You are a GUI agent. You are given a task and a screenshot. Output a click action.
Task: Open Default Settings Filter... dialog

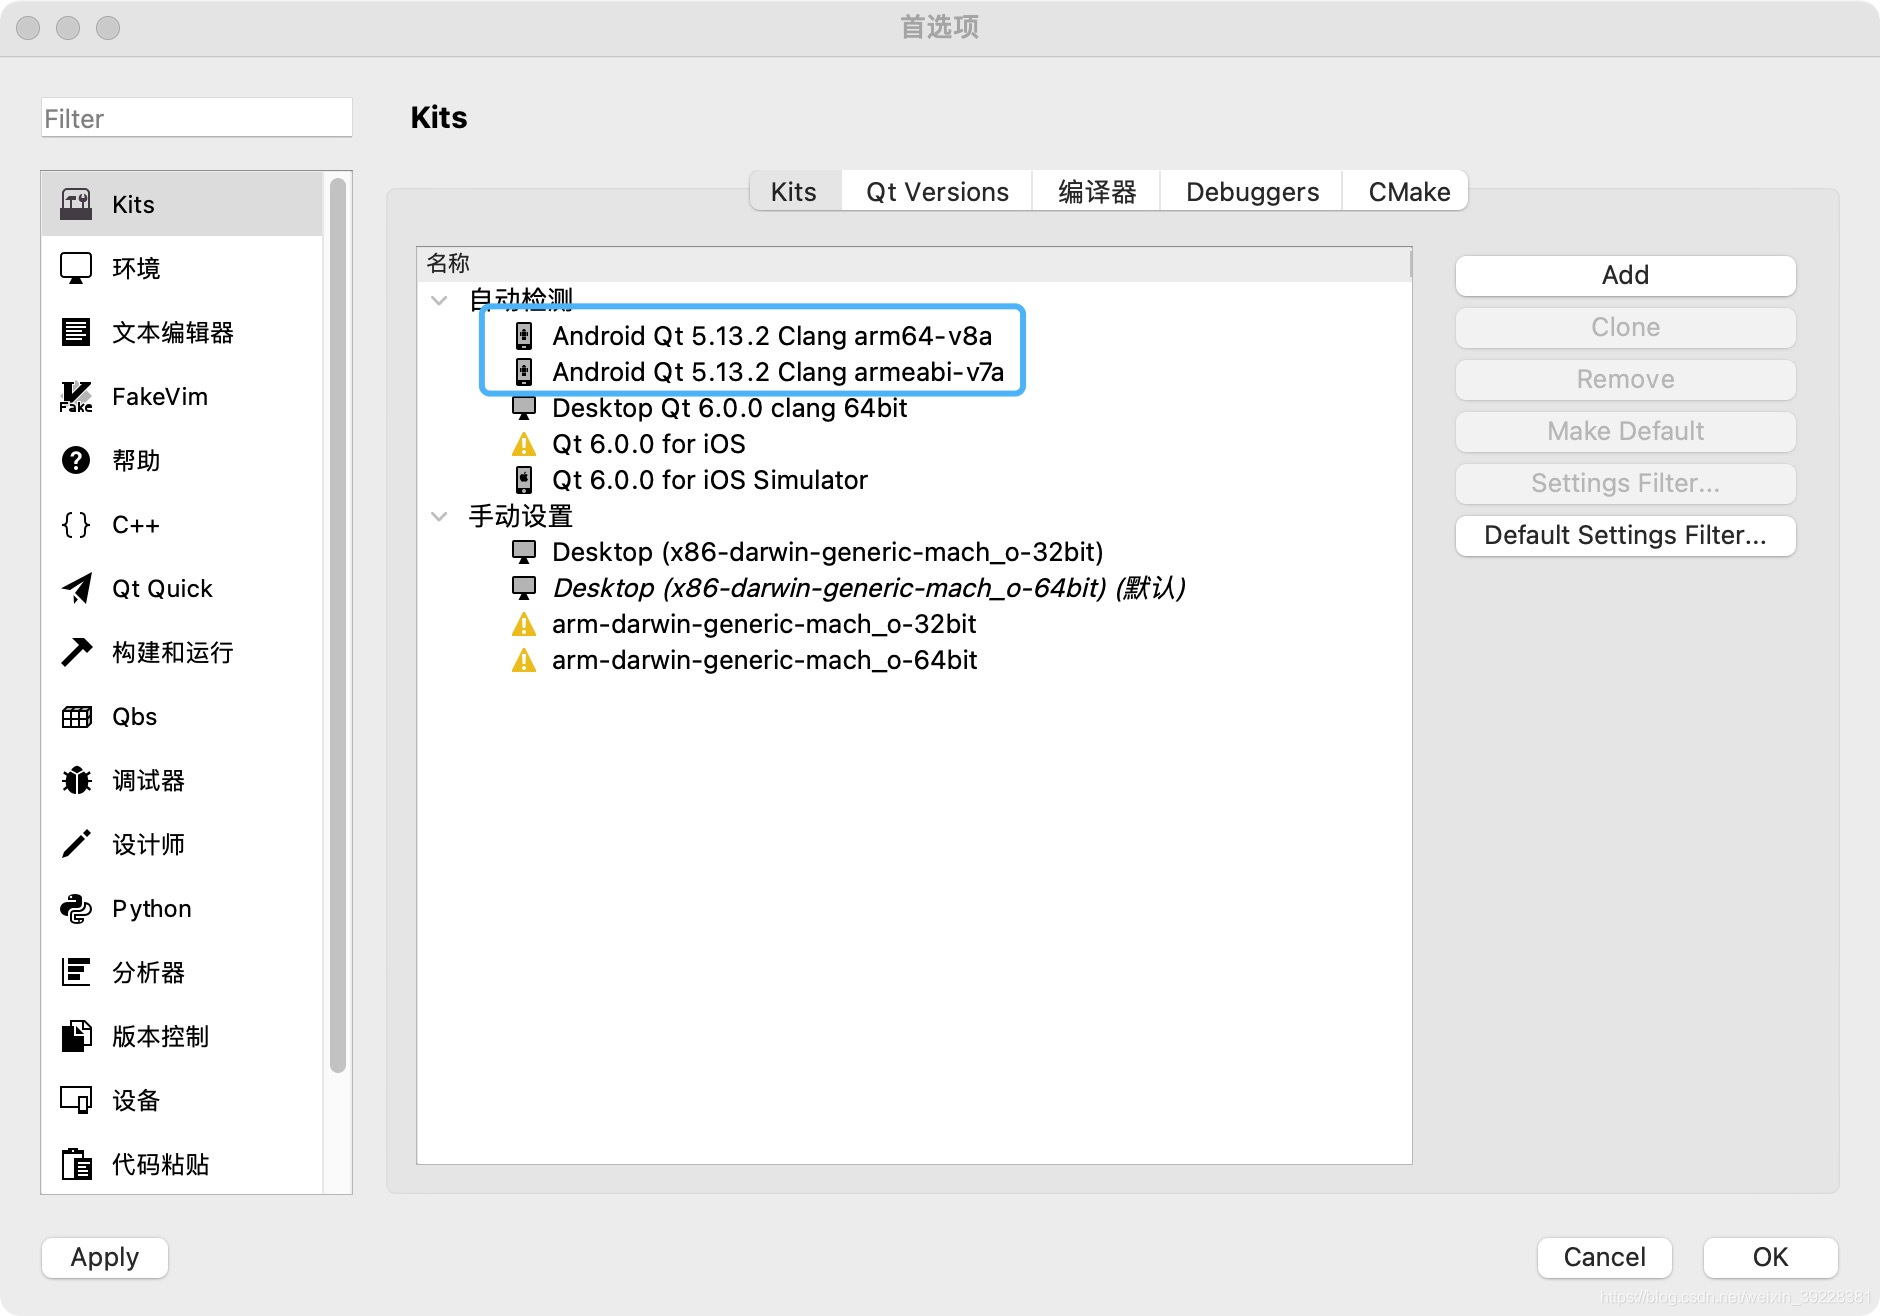(1625, 535)
